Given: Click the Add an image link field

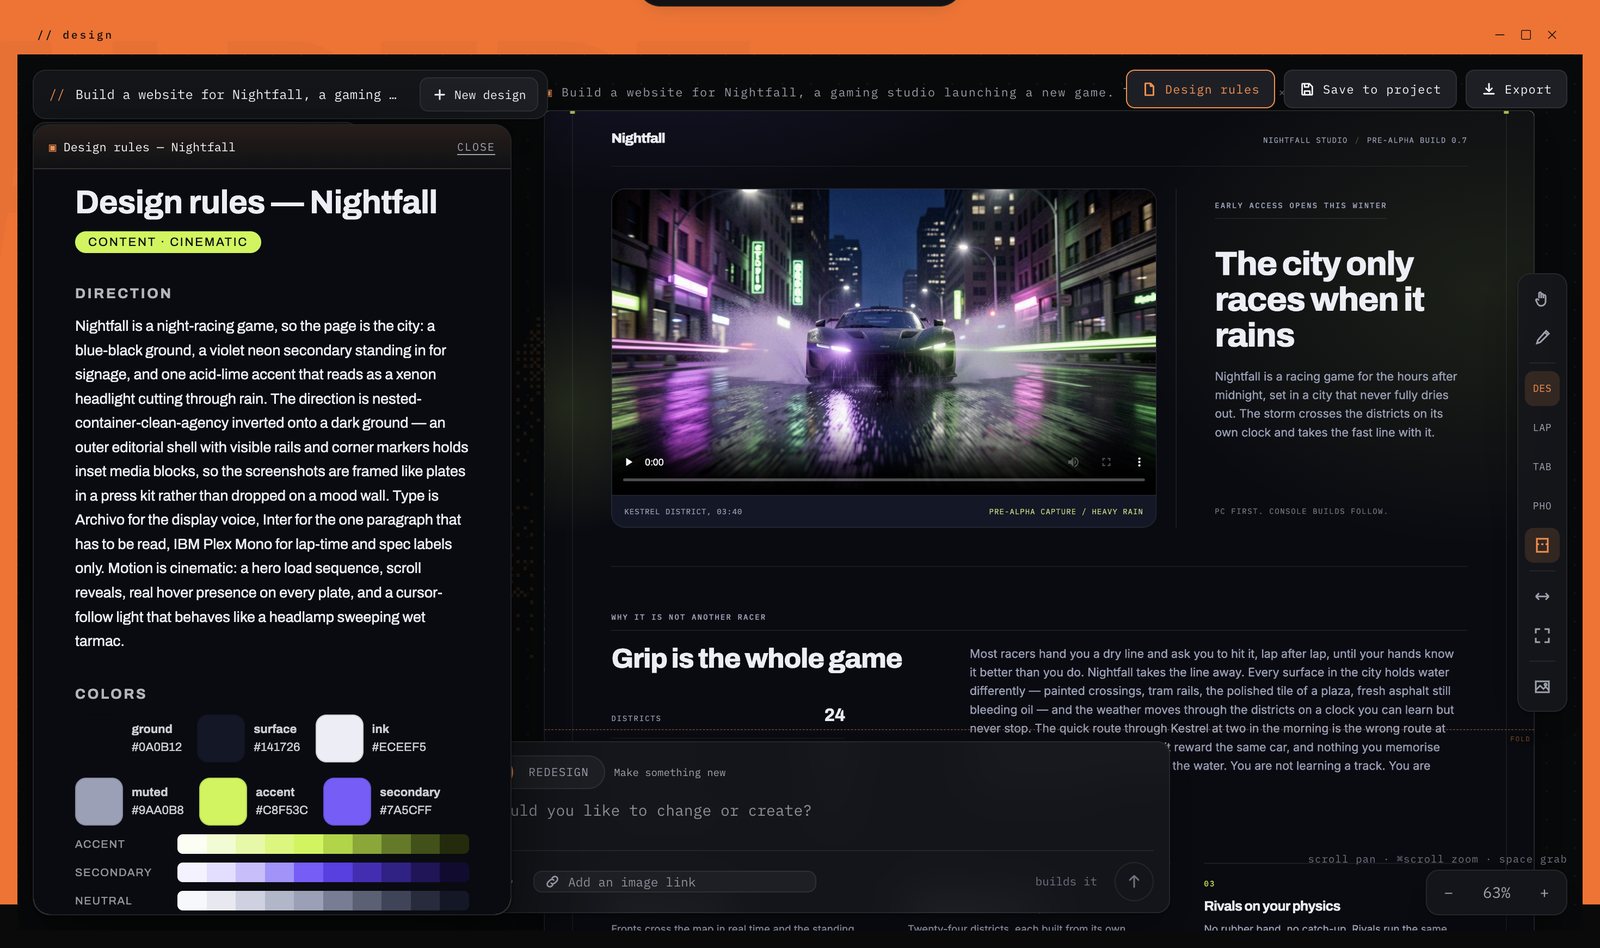Looking at the screenshot, I should (675, 882).
